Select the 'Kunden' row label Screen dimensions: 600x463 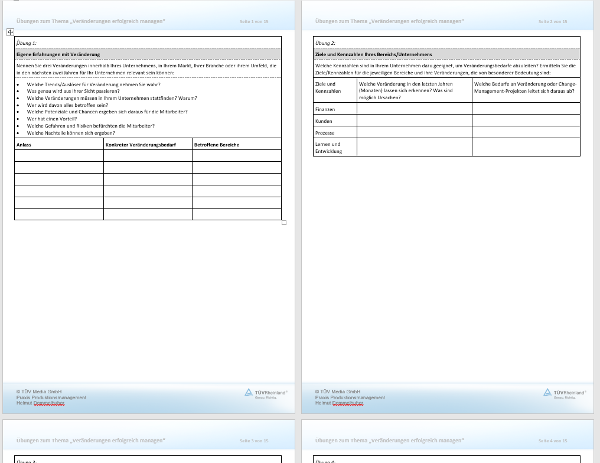point(324,120)
